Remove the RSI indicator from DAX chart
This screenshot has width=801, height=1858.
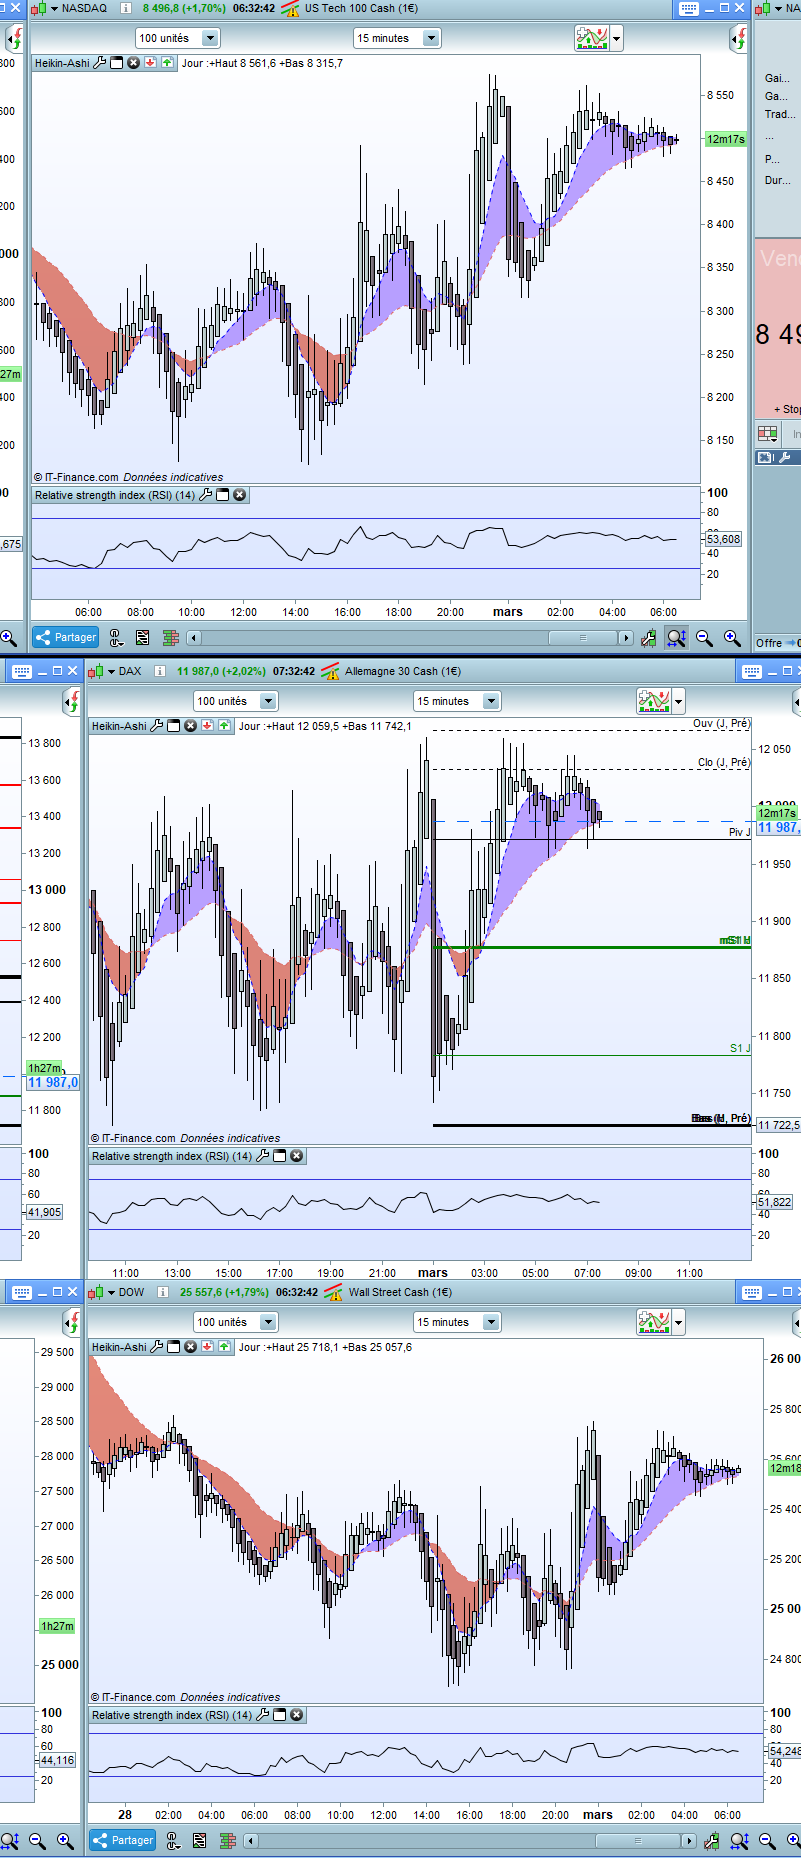297,1156
